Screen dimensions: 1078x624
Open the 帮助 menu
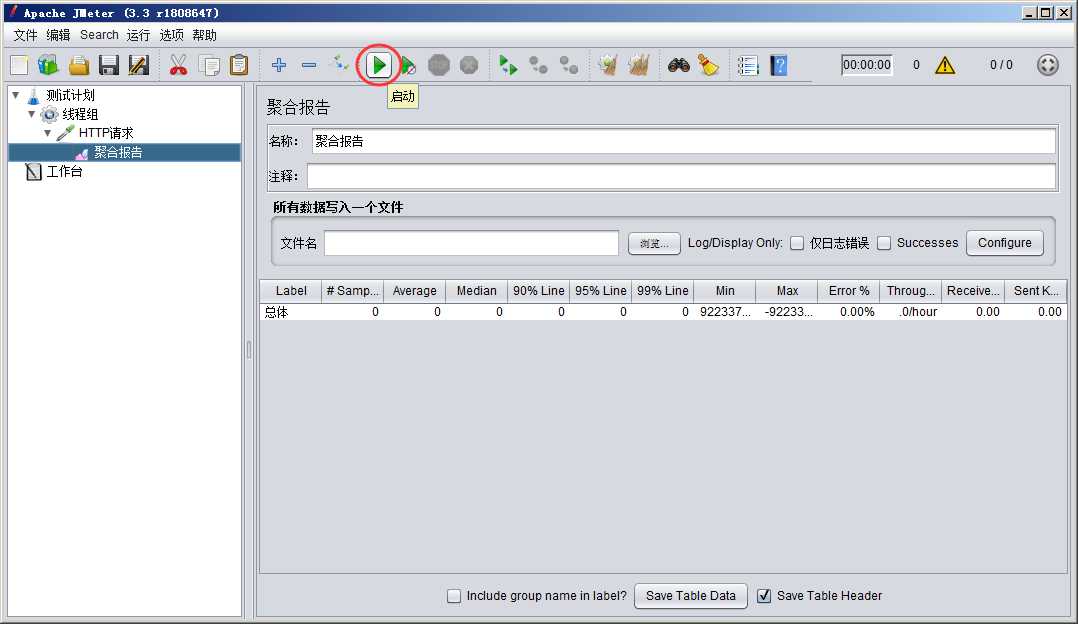(x=204, y=35)
